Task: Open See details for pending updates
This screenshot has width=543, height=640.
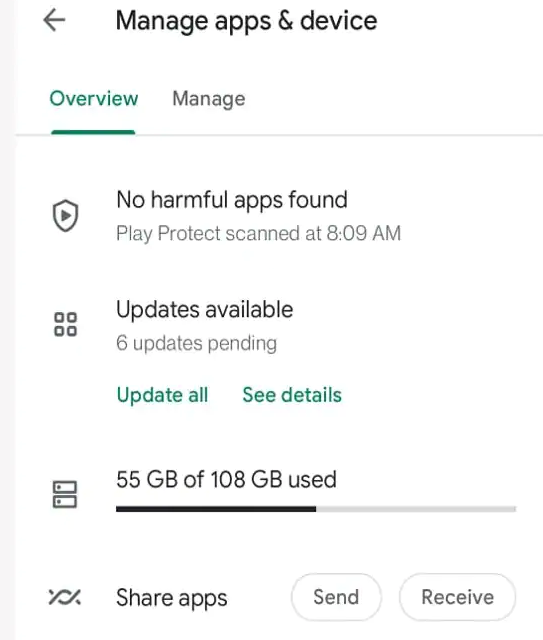Action: pos(292,395)
